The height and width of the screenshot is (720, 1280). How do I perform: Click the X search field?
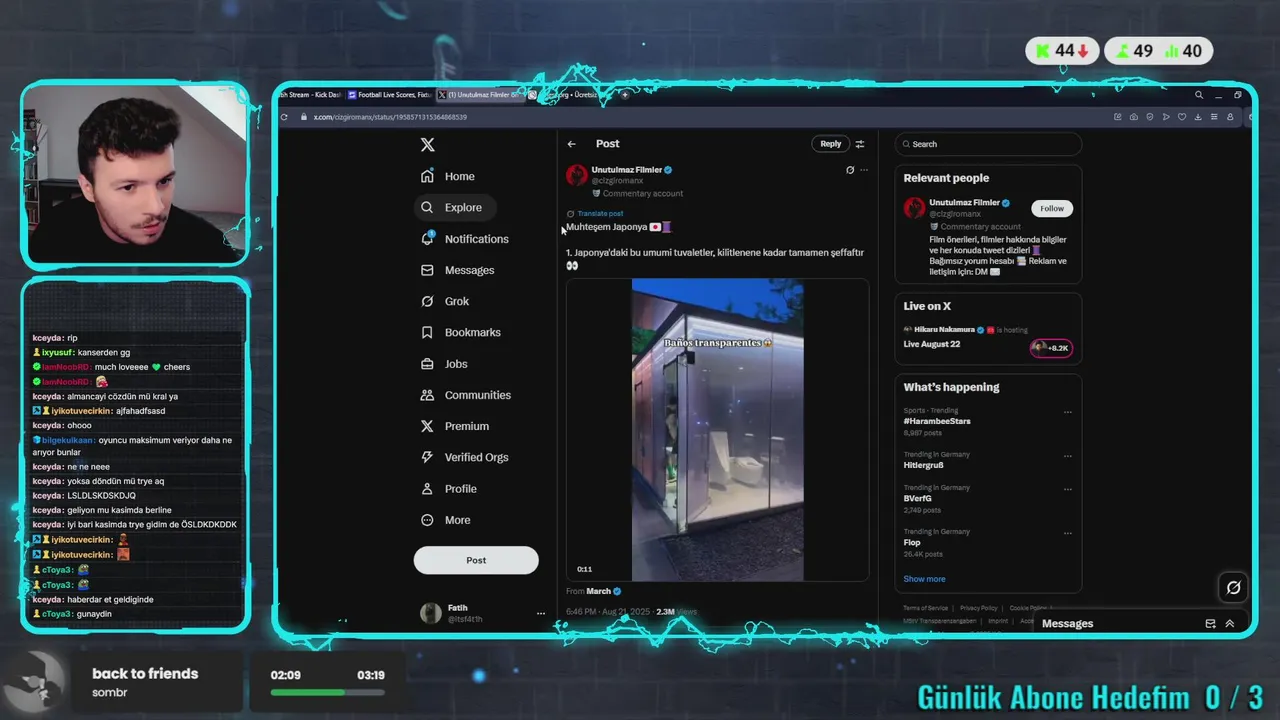988,144
